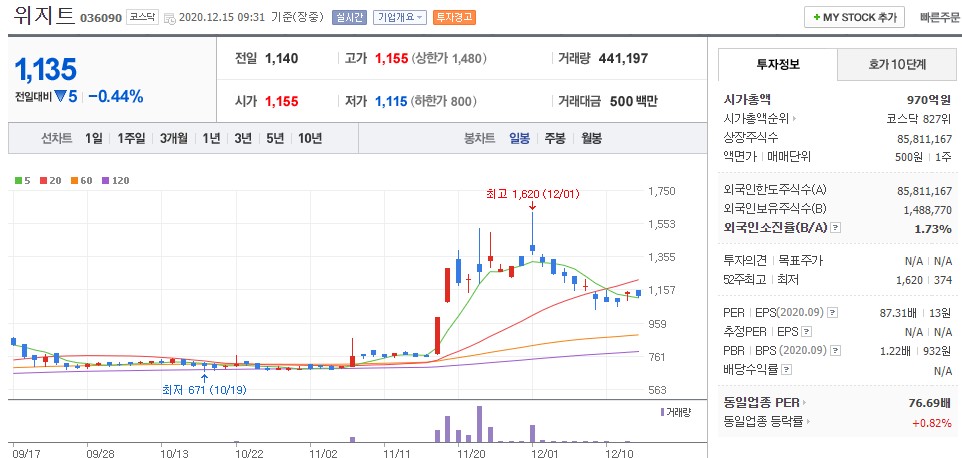Click 전일 value 1,140
The width and height of the screenshot is (962, 458).
click(282, 59)
